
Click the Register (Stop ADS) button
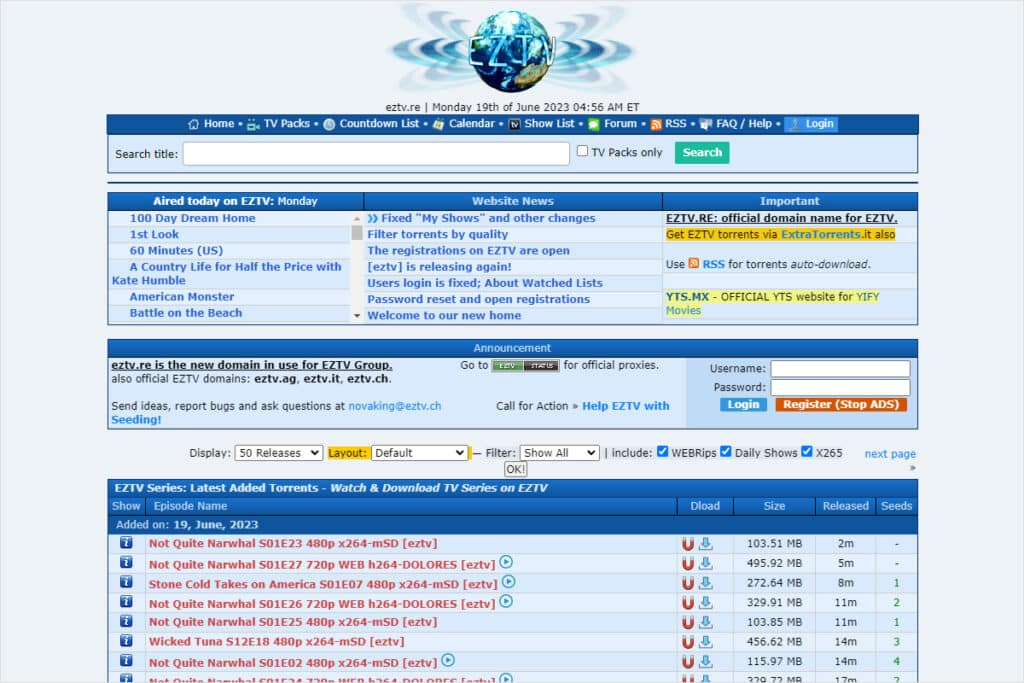[x=840, y=405]
